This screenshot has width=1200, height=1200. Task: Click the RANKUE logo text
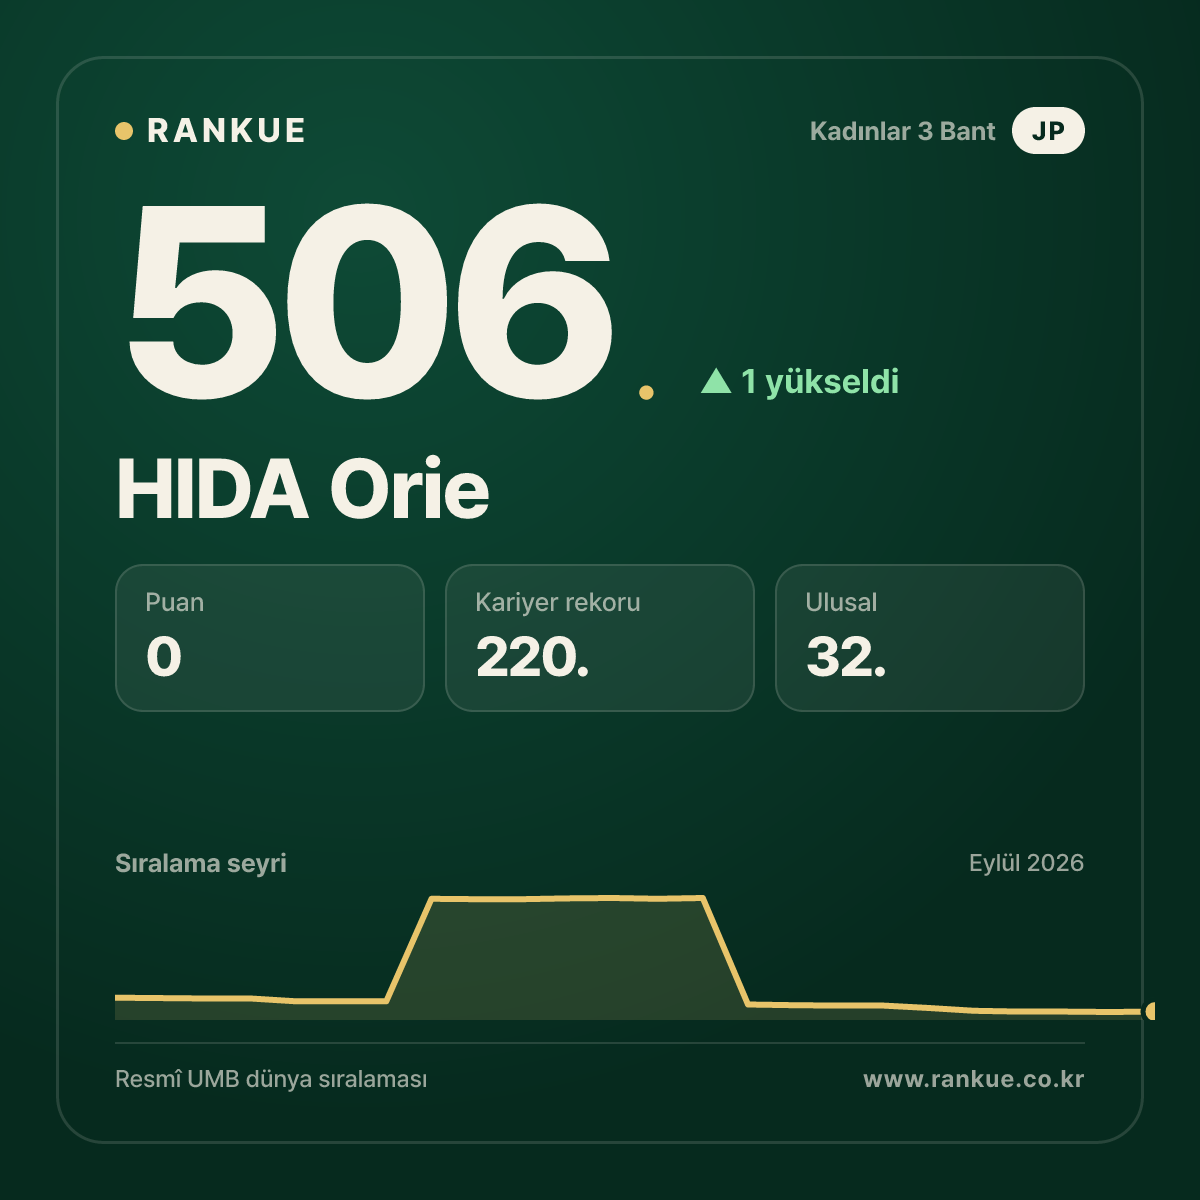226,131
